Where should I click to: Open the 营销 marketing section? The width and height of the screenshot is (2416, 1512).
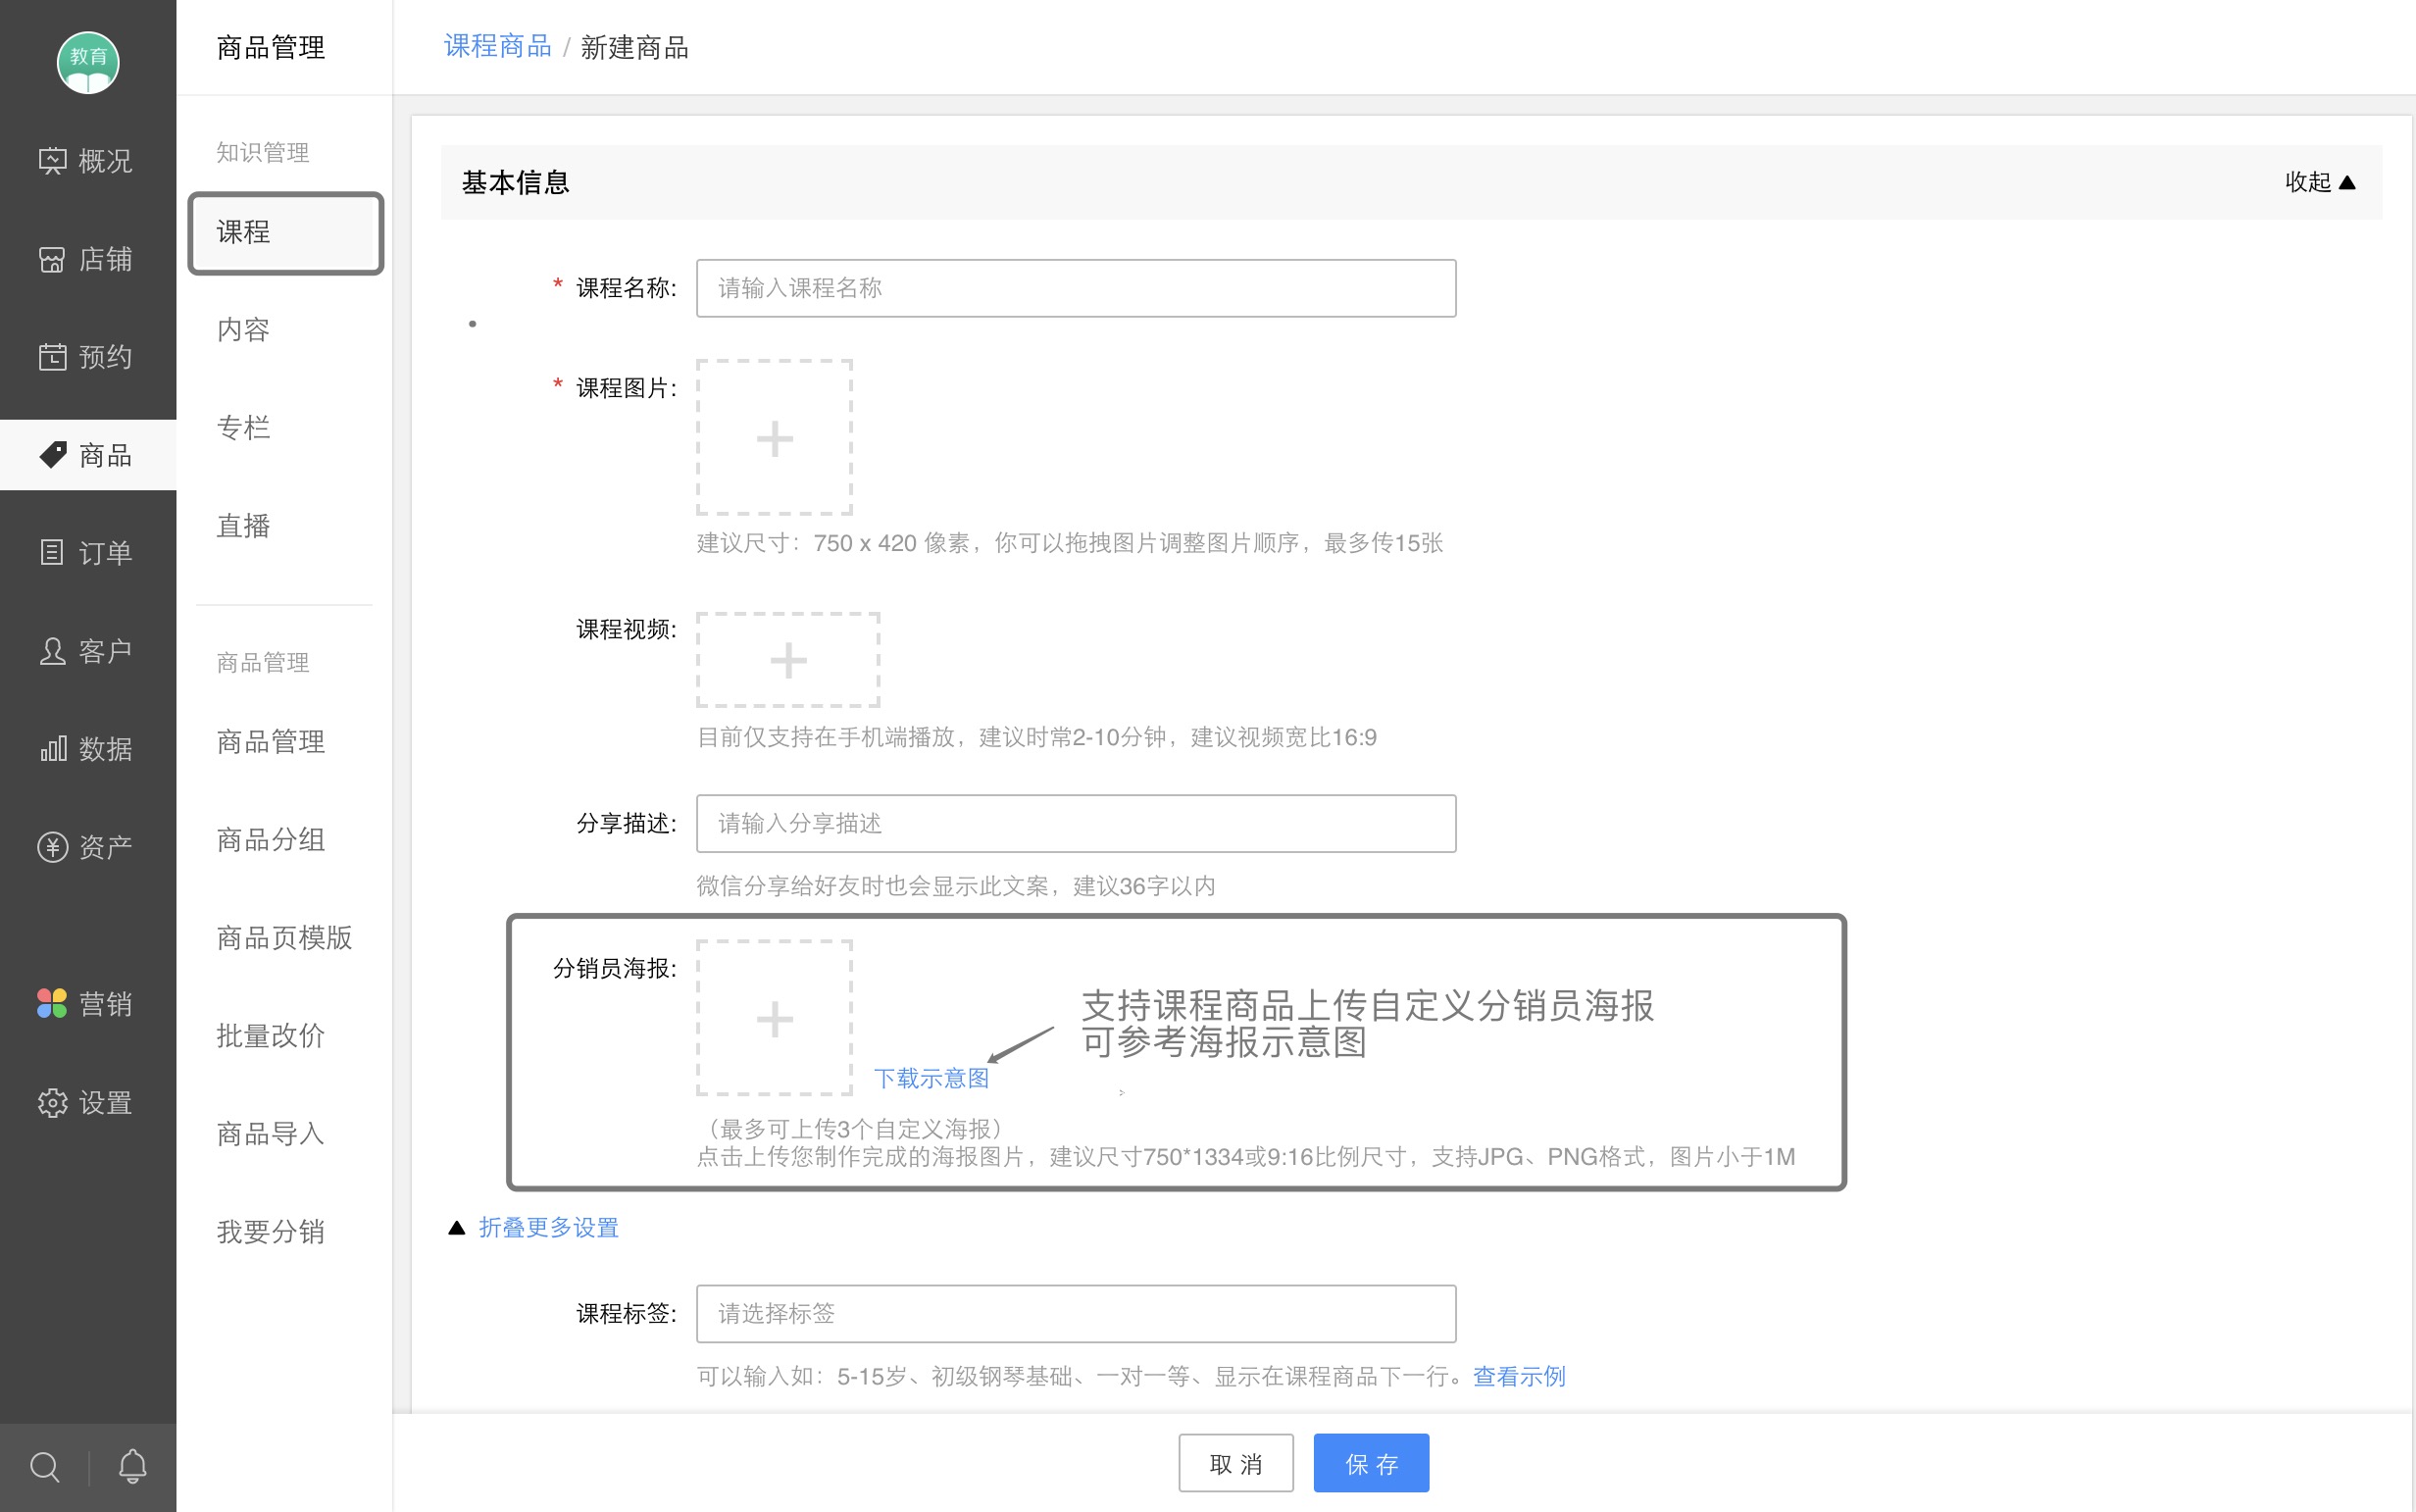coord(87,1003)
